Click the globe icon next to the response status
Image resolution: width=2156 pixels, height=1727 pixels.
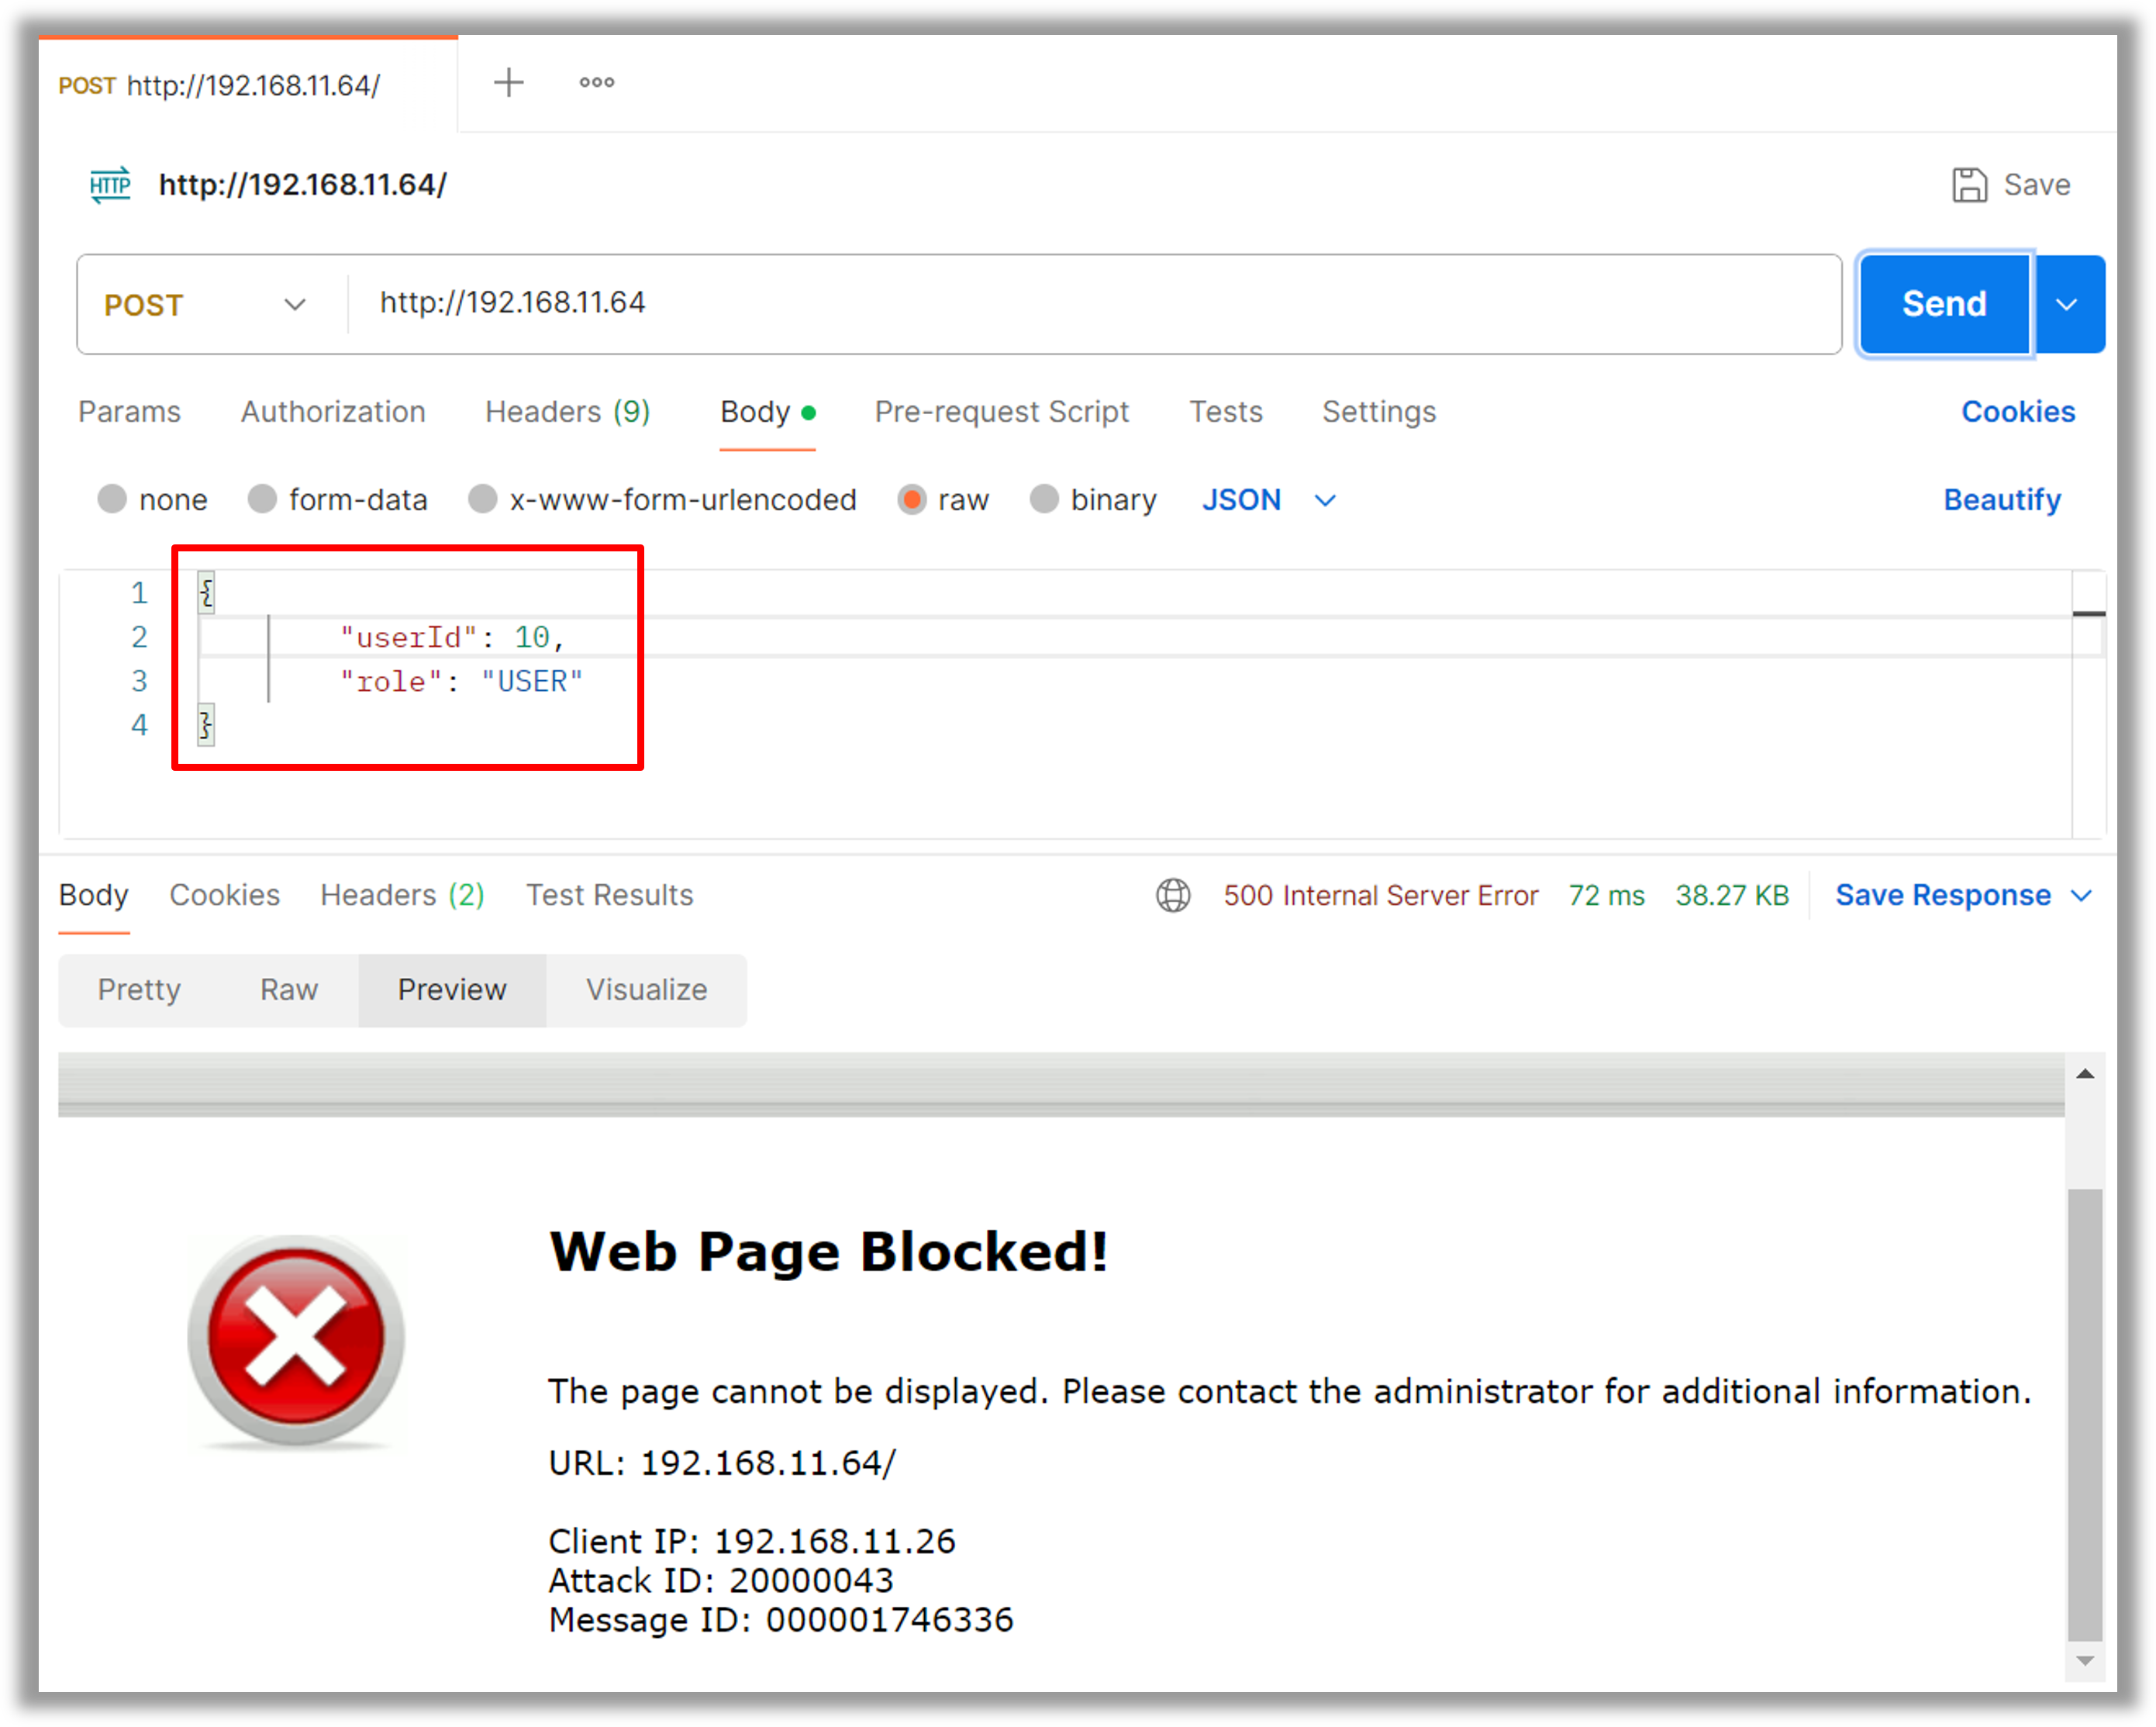click(1173, 895)
